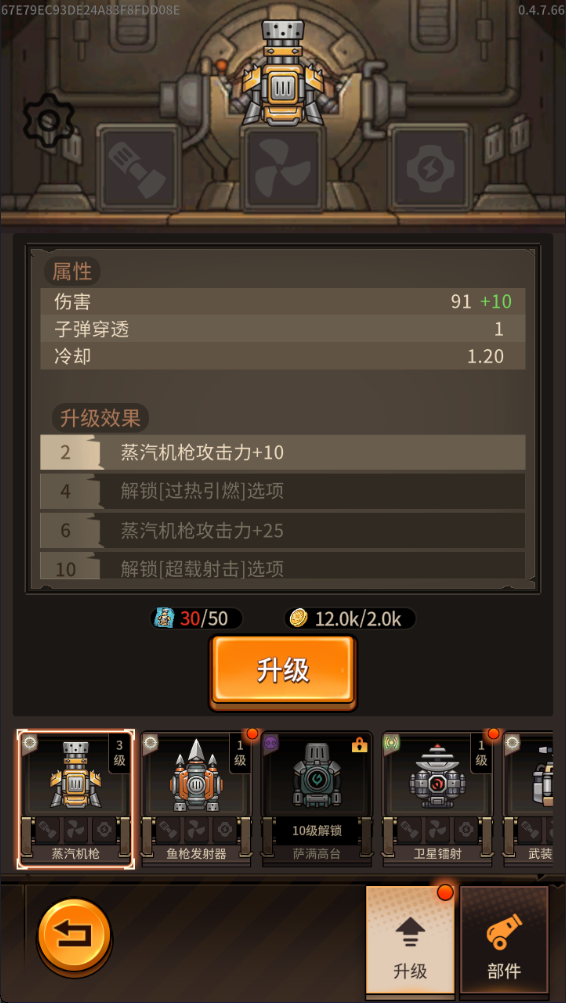Tap the gold coin cost icon
This screenshot has height=1003, width=566.
point(298,618)
